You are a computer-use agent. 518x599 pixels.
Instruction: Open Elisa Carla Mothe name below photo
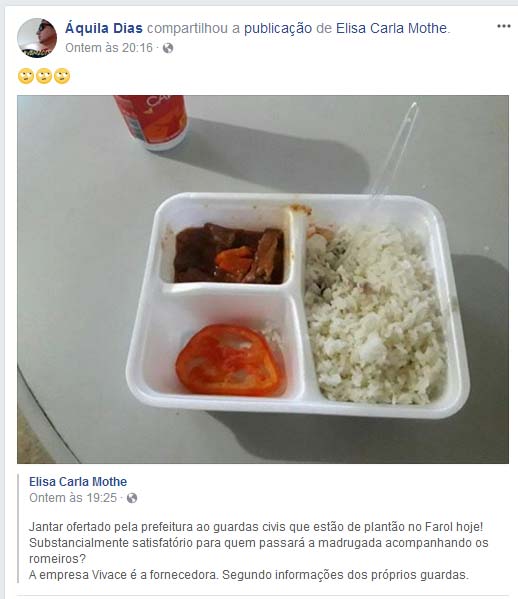point(78,482)
